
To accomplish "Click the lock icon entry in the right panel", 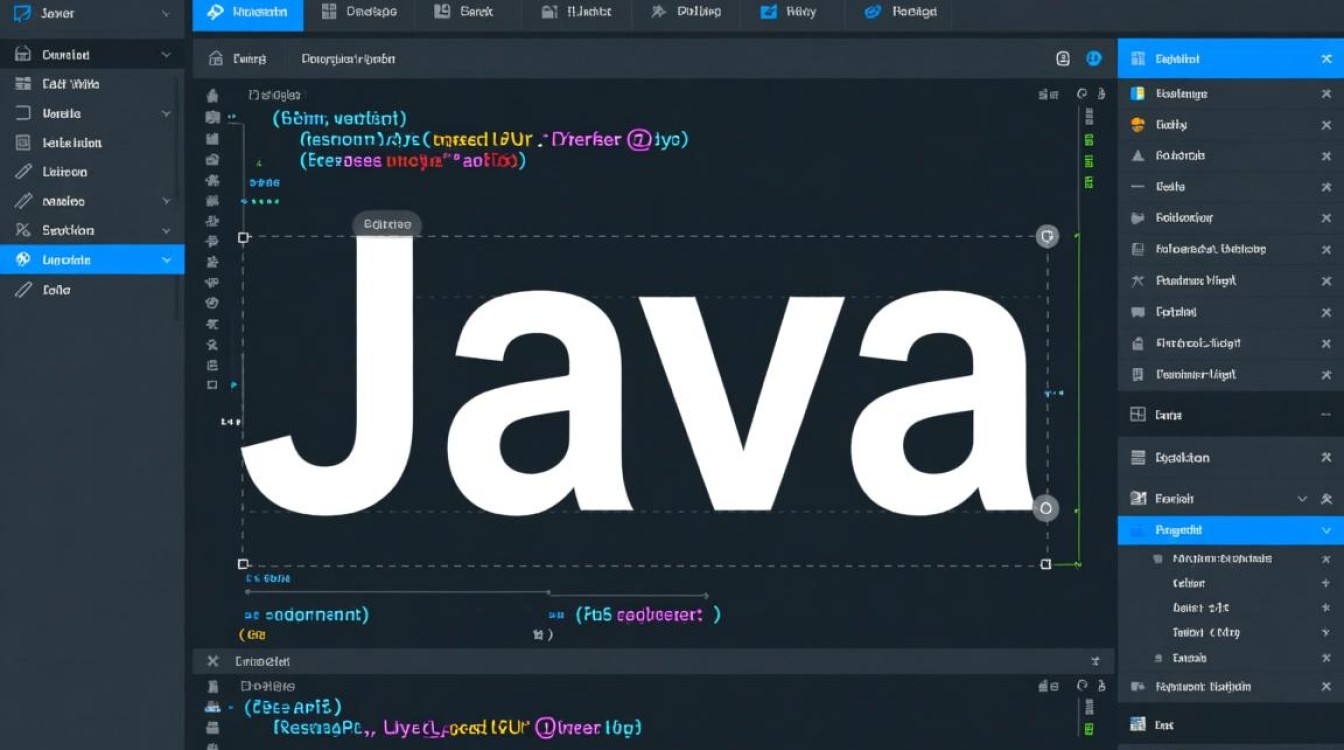I will (x=1138, y=343).
